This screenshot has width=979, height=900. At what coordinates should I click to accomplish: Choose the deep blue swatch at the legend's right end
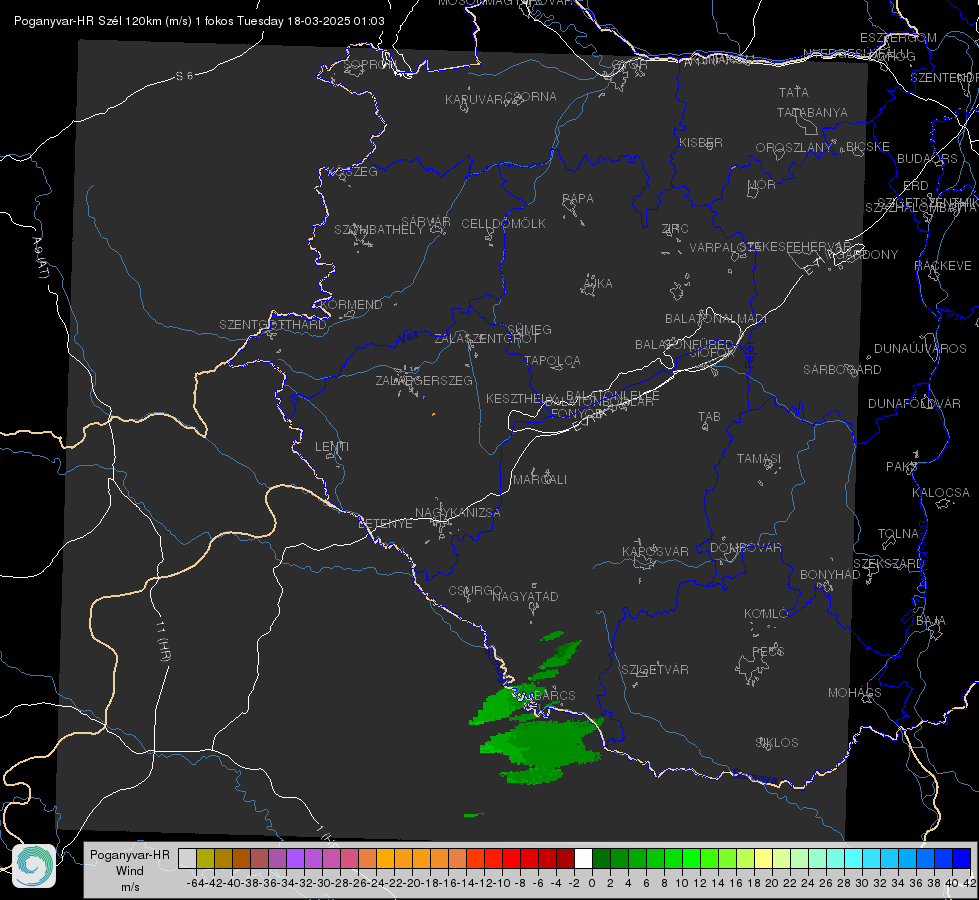coord(962,858)
